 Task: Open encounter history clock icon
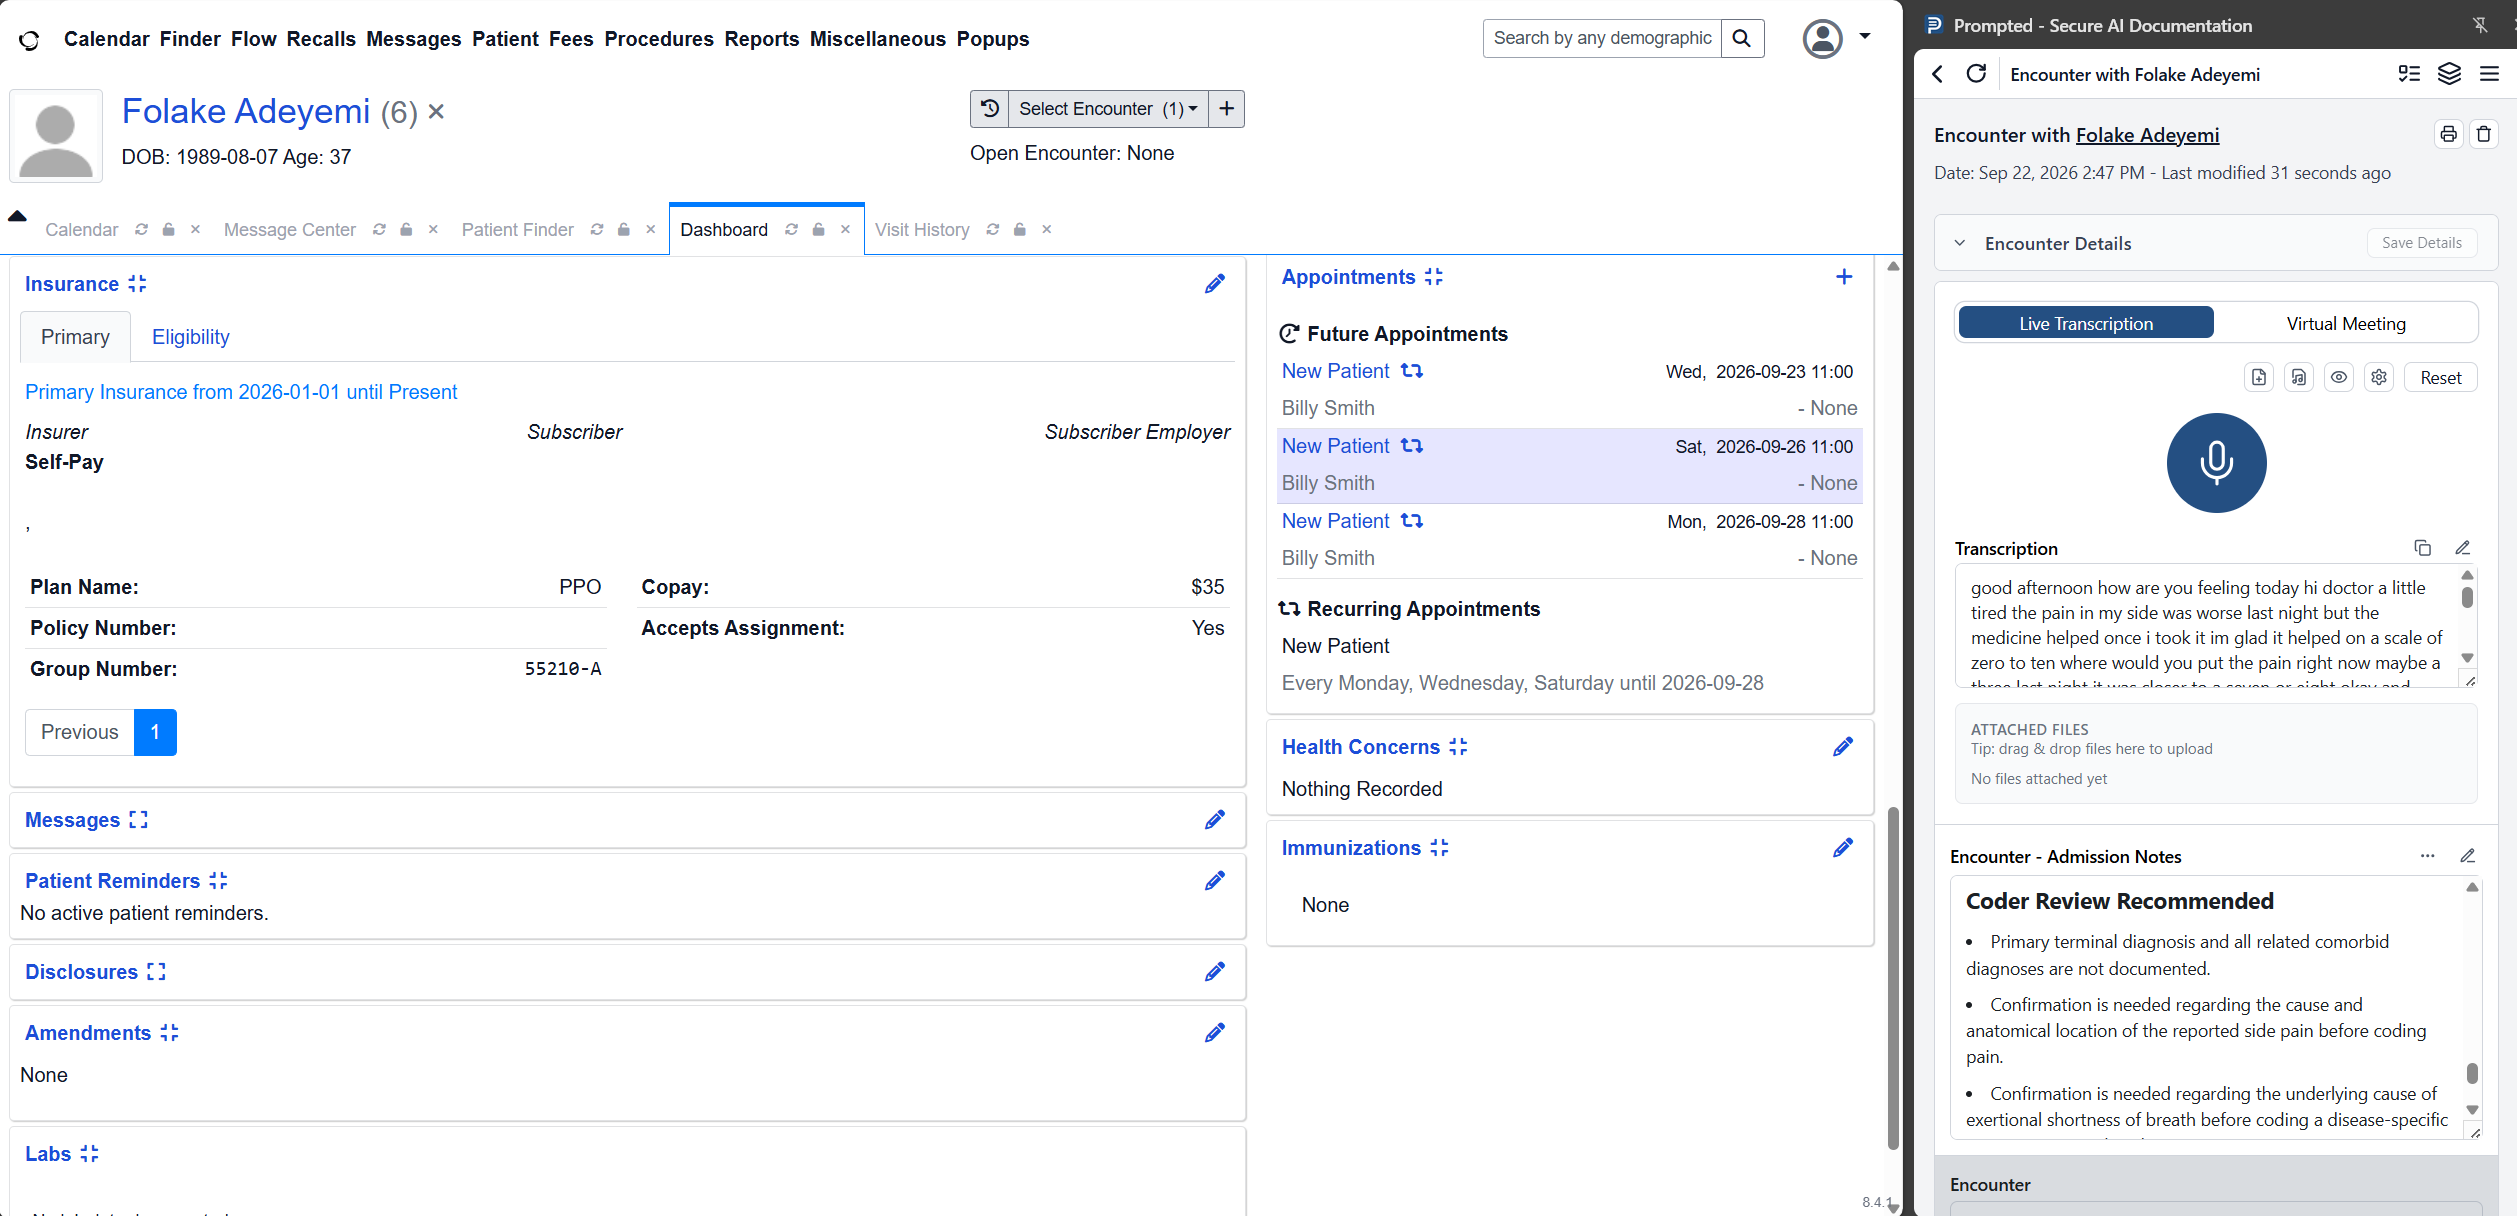coord(990,109)
